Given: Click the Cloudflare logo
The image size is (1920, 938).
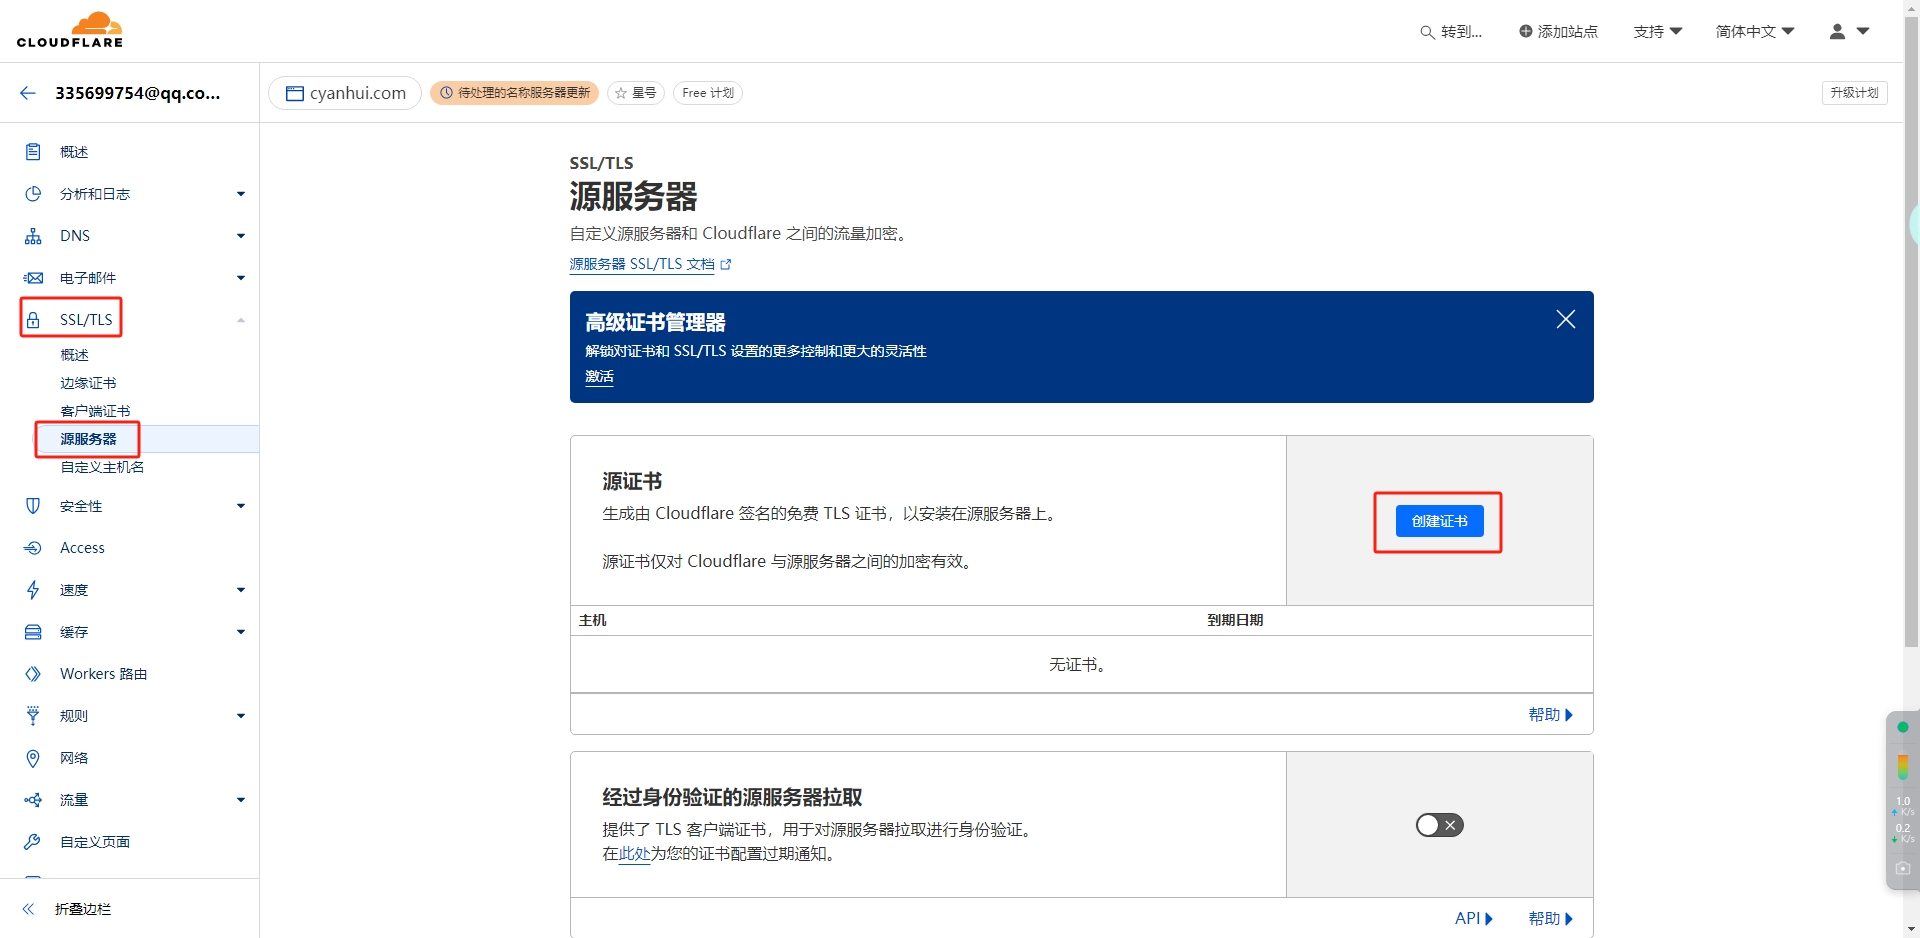Looking at the screenshot, I should (x=70, y=30).
